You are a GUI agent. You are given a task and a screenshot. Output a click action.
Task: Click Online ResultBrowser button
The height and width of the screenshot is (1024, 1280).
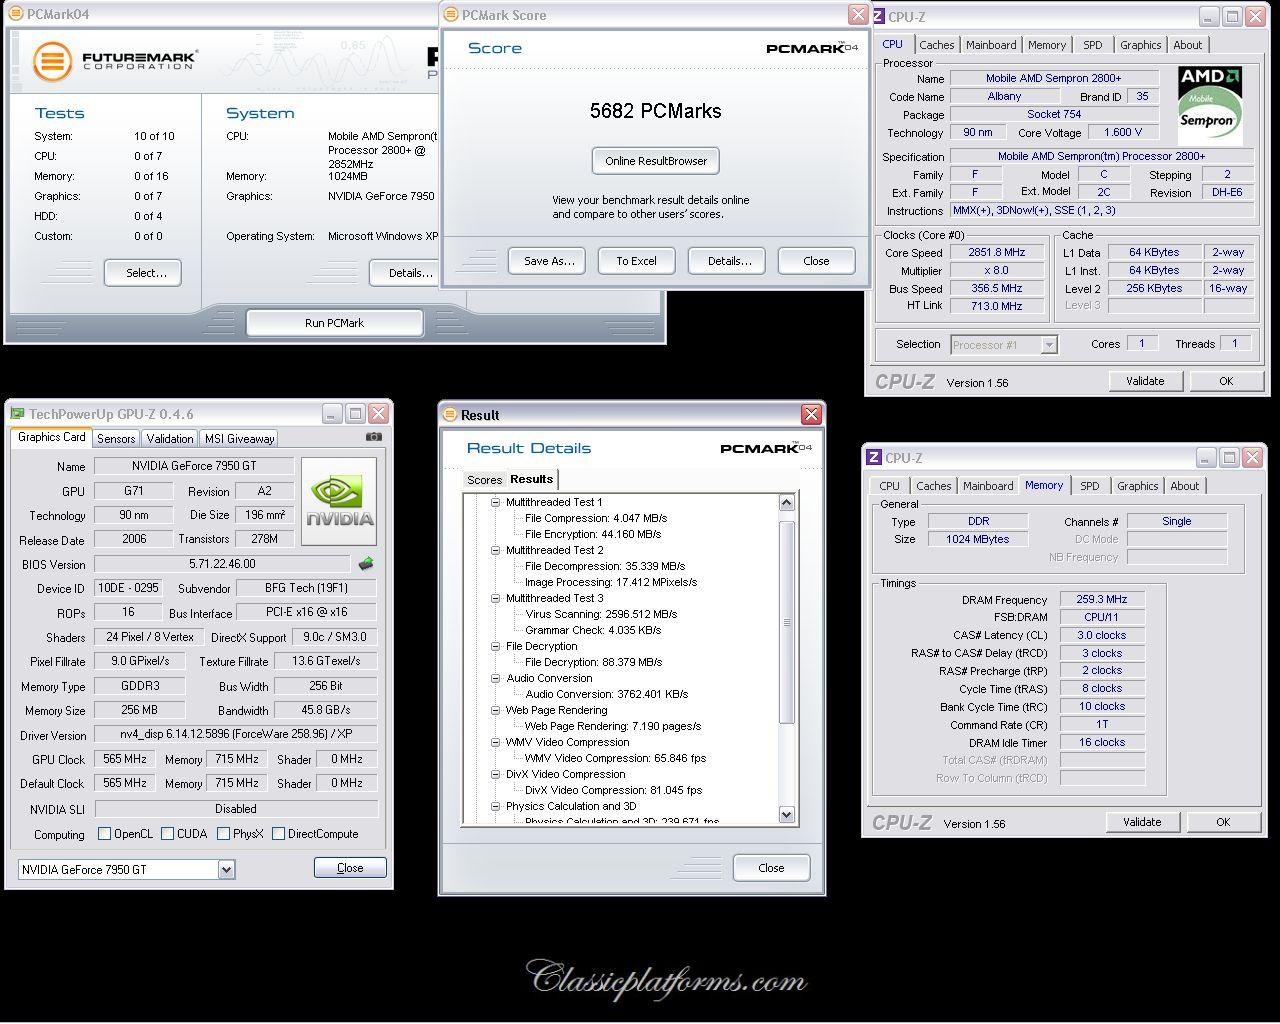pyautogui.click(x=656, y=161)
